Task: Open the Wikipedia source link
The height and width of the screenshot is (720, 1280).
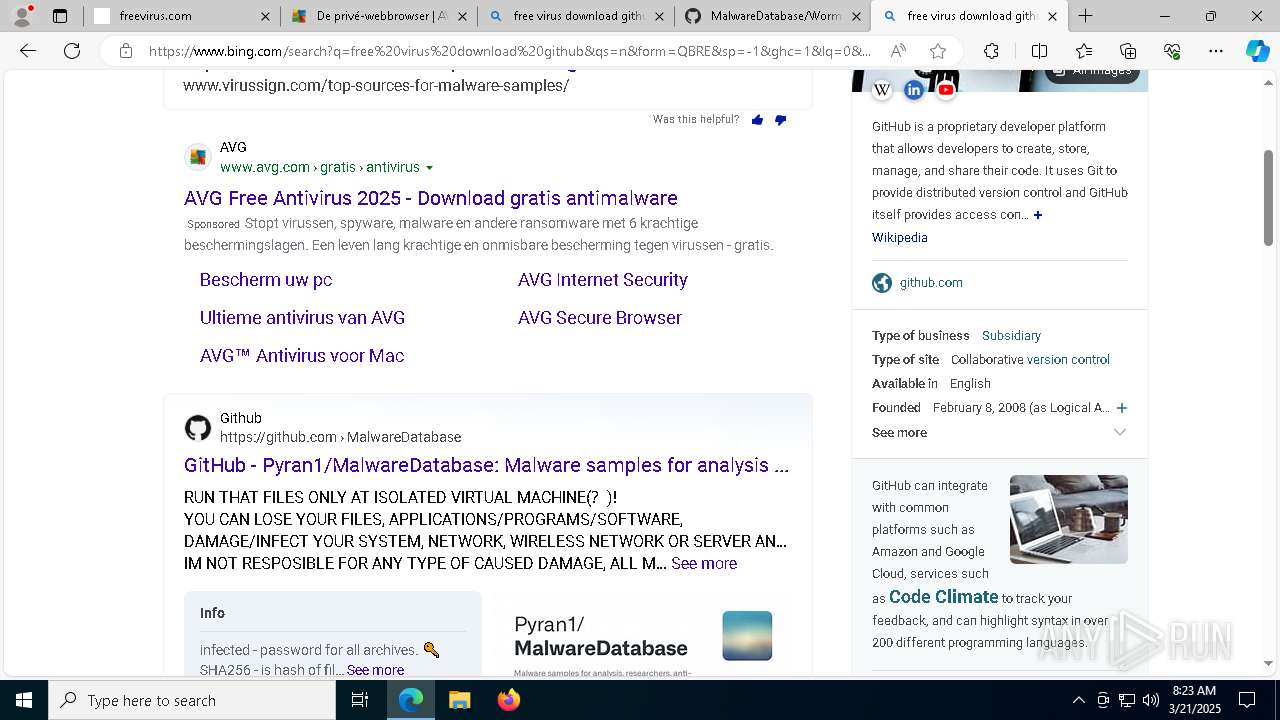Action: pyautogui.click(x=900, y=238)
